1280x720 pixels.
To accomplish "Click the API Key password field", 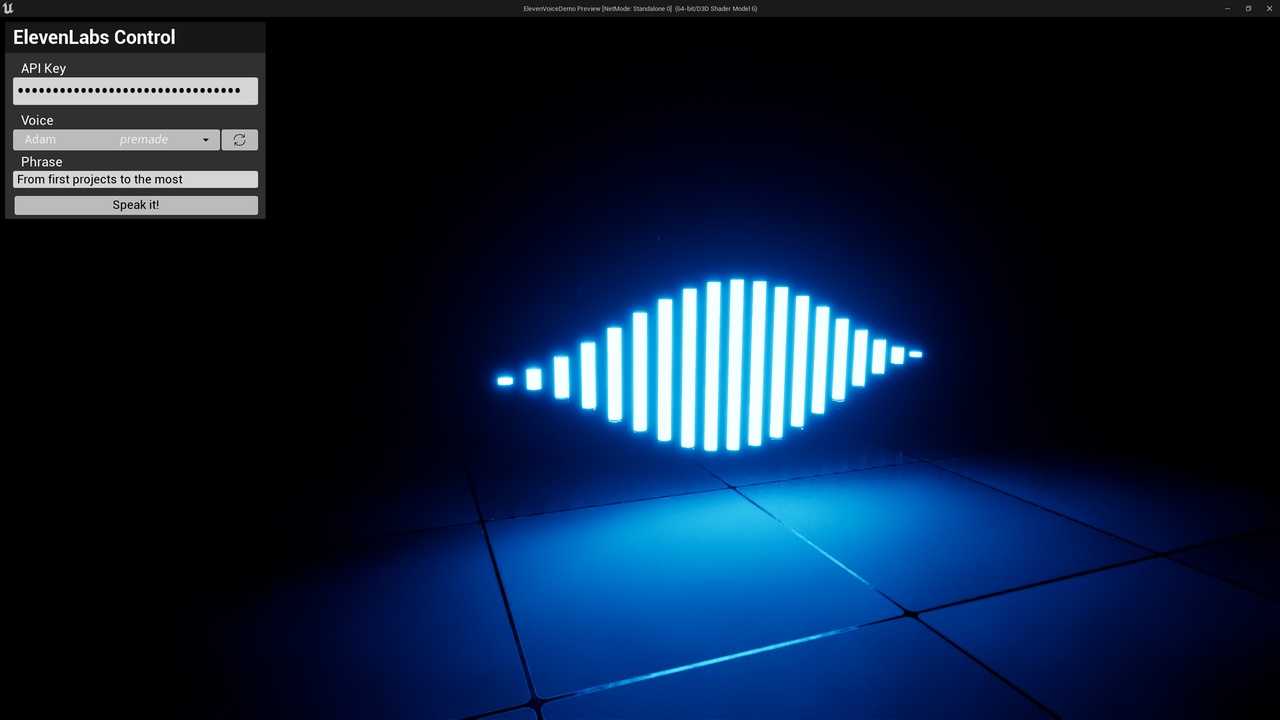I will [x=135, y=91].
